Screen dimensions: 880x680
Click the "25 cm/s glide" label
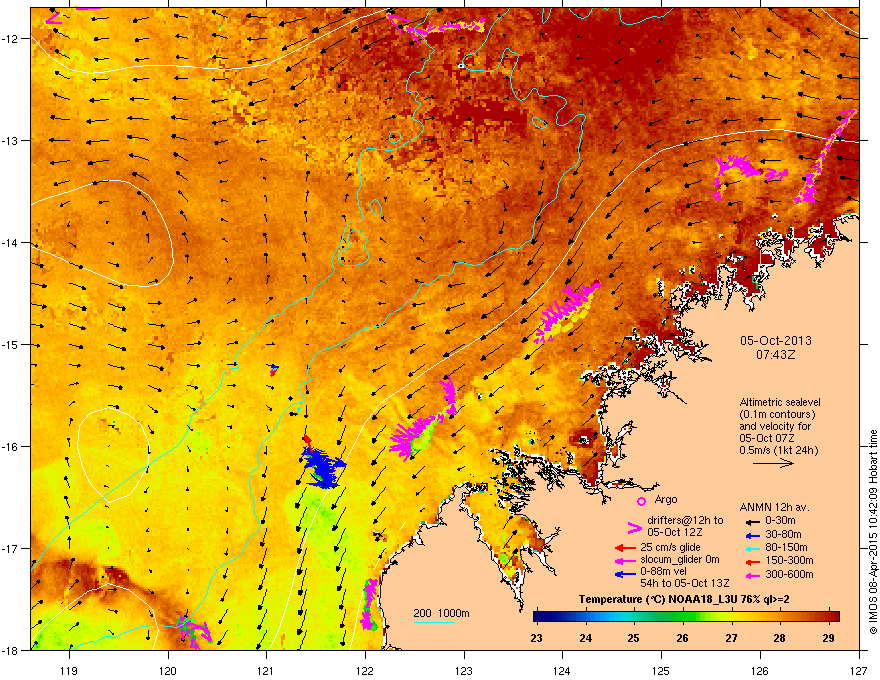click(670, 547)
